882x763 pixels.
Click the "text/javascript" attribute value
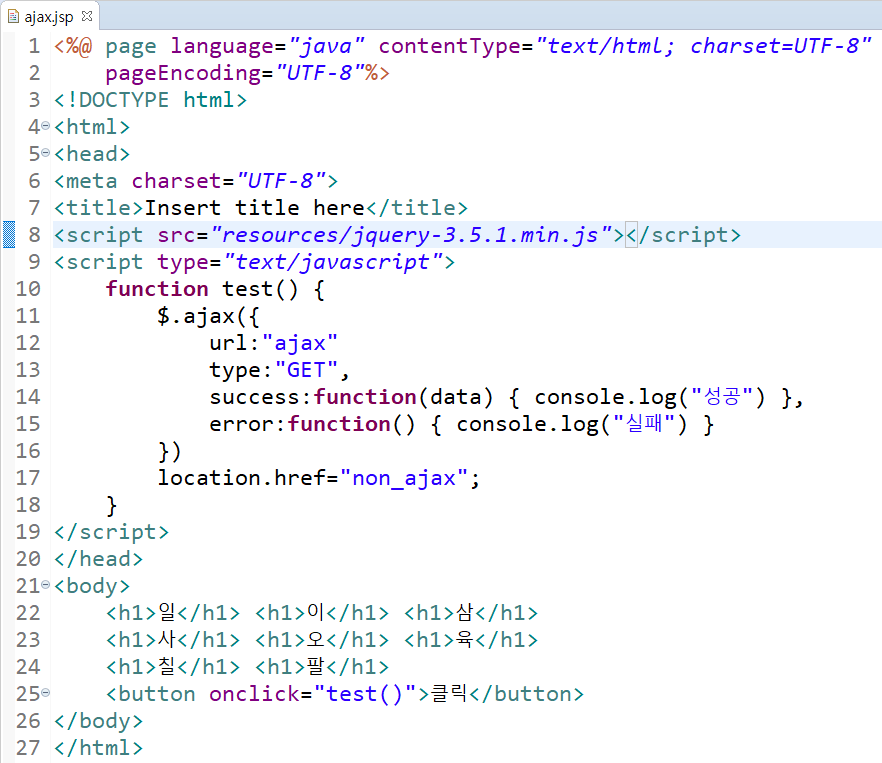tap(332, 262)
